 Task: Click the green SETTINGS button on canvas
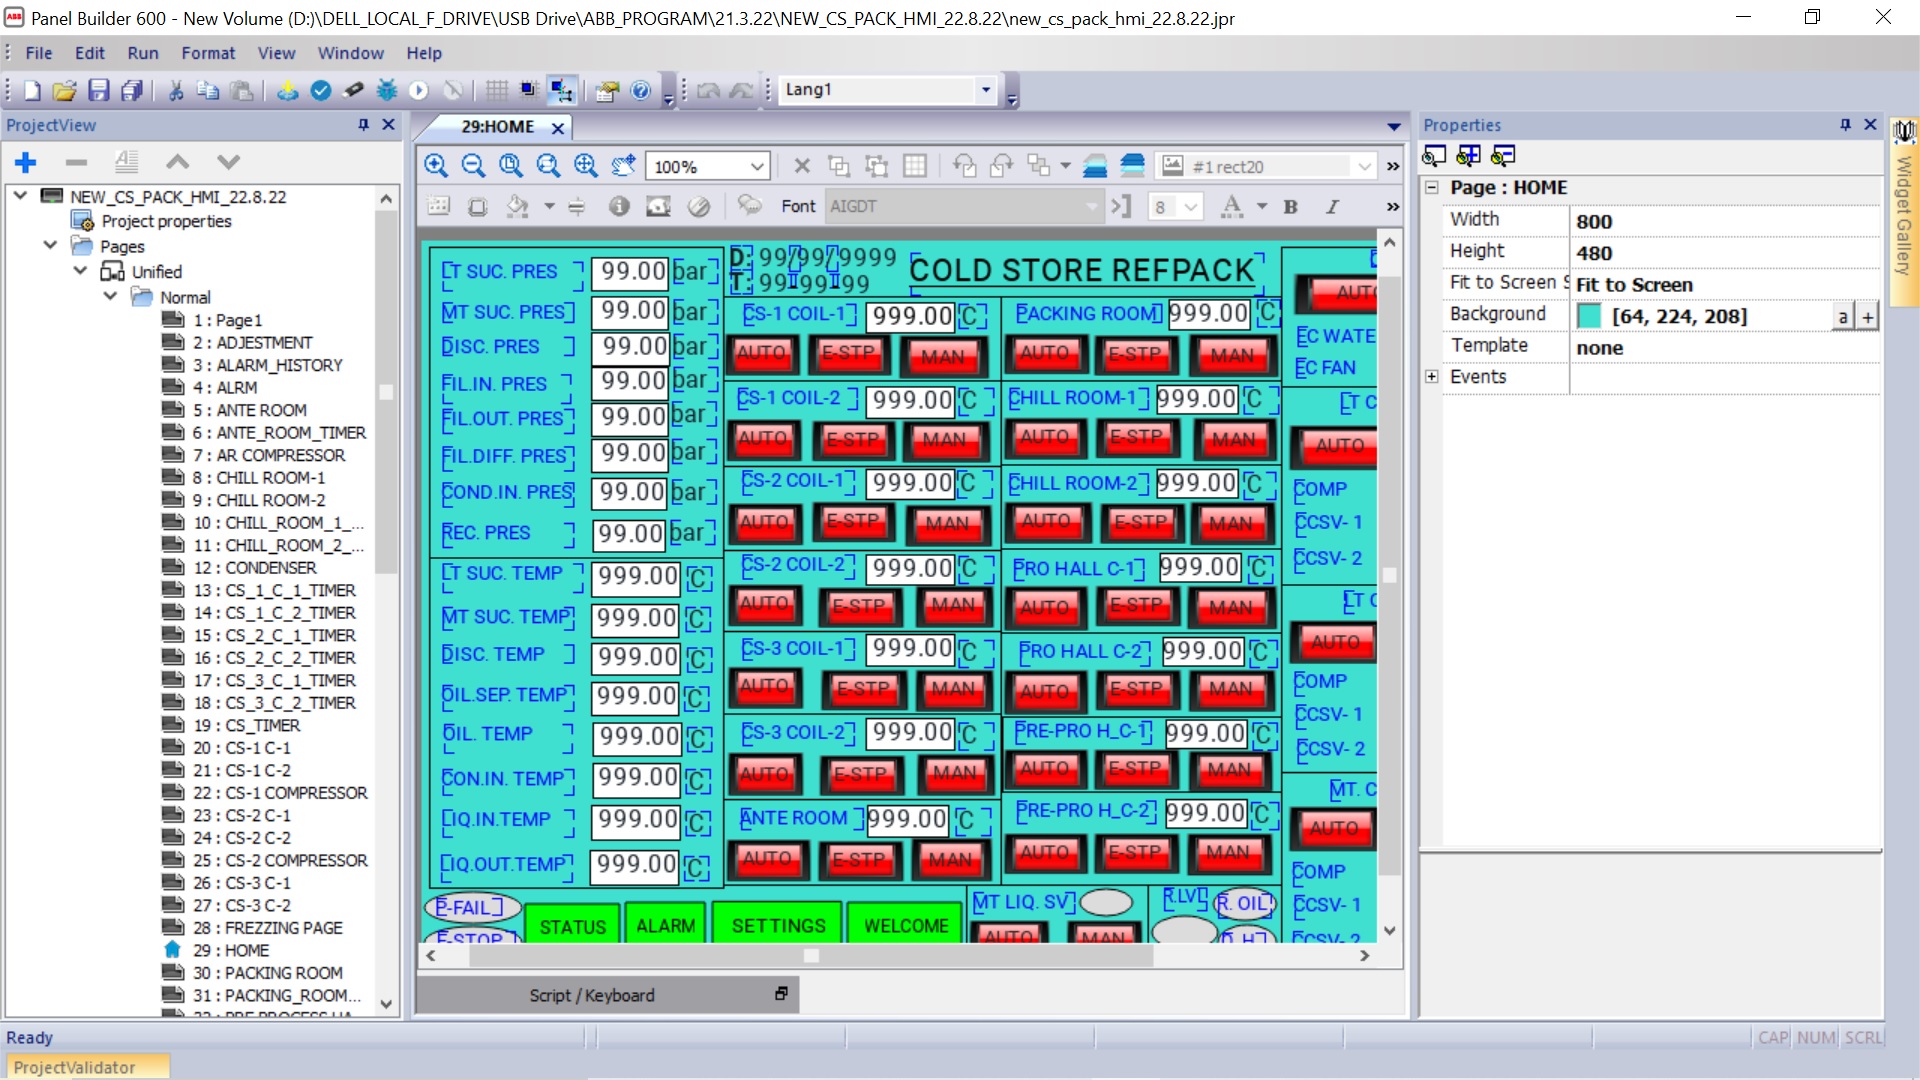coord(778,926)
